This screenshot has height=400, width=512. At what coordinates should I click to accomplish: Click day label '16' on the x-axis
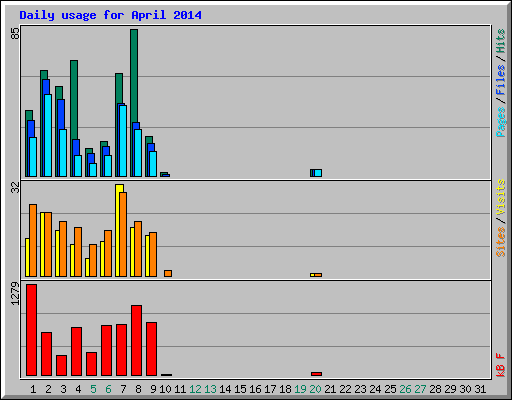coord(255,389)
